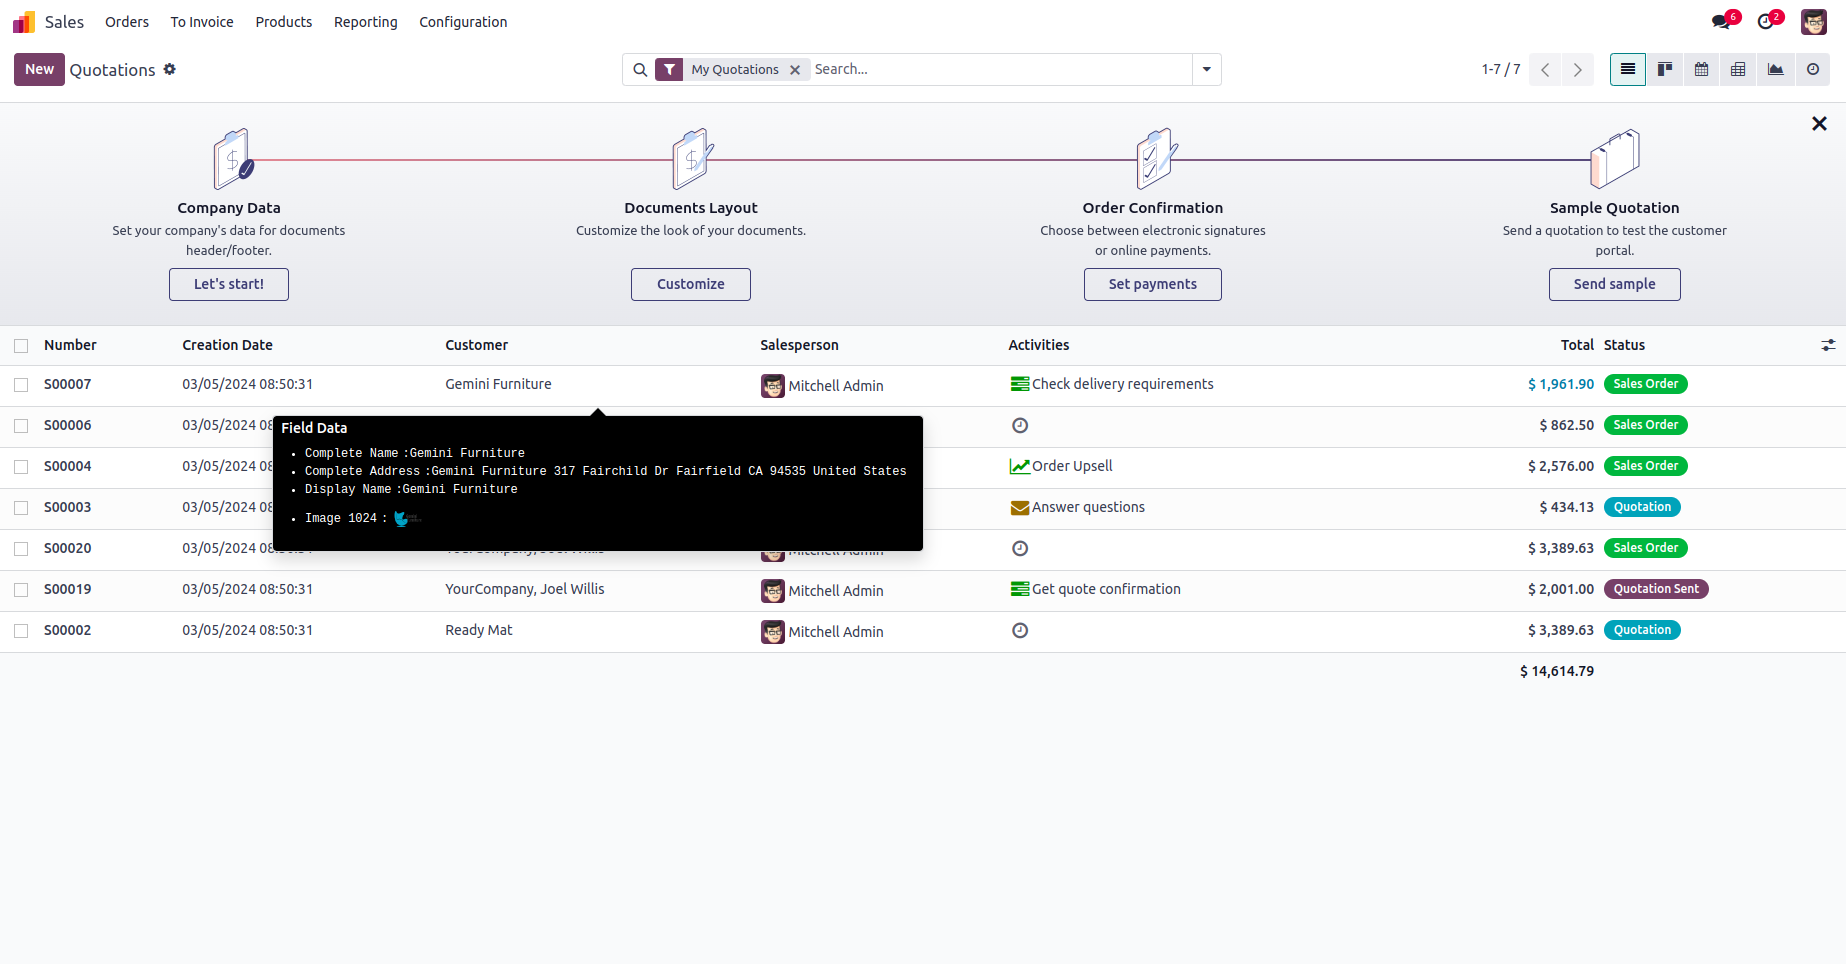Open the Graph view
This screenshot has height=964, width=1846.
tap(1776, 70)
